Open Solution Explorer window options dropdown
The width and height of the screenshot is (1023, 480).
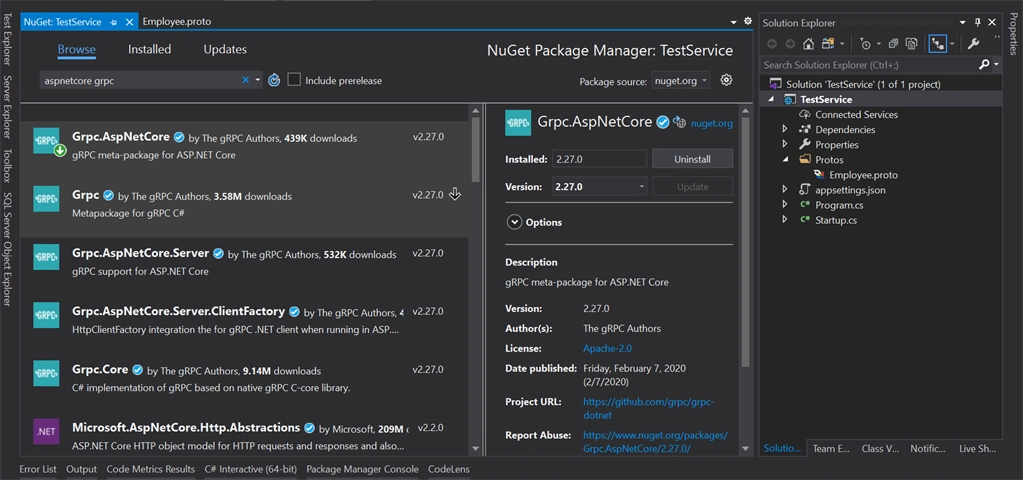(x=963, y=23)
